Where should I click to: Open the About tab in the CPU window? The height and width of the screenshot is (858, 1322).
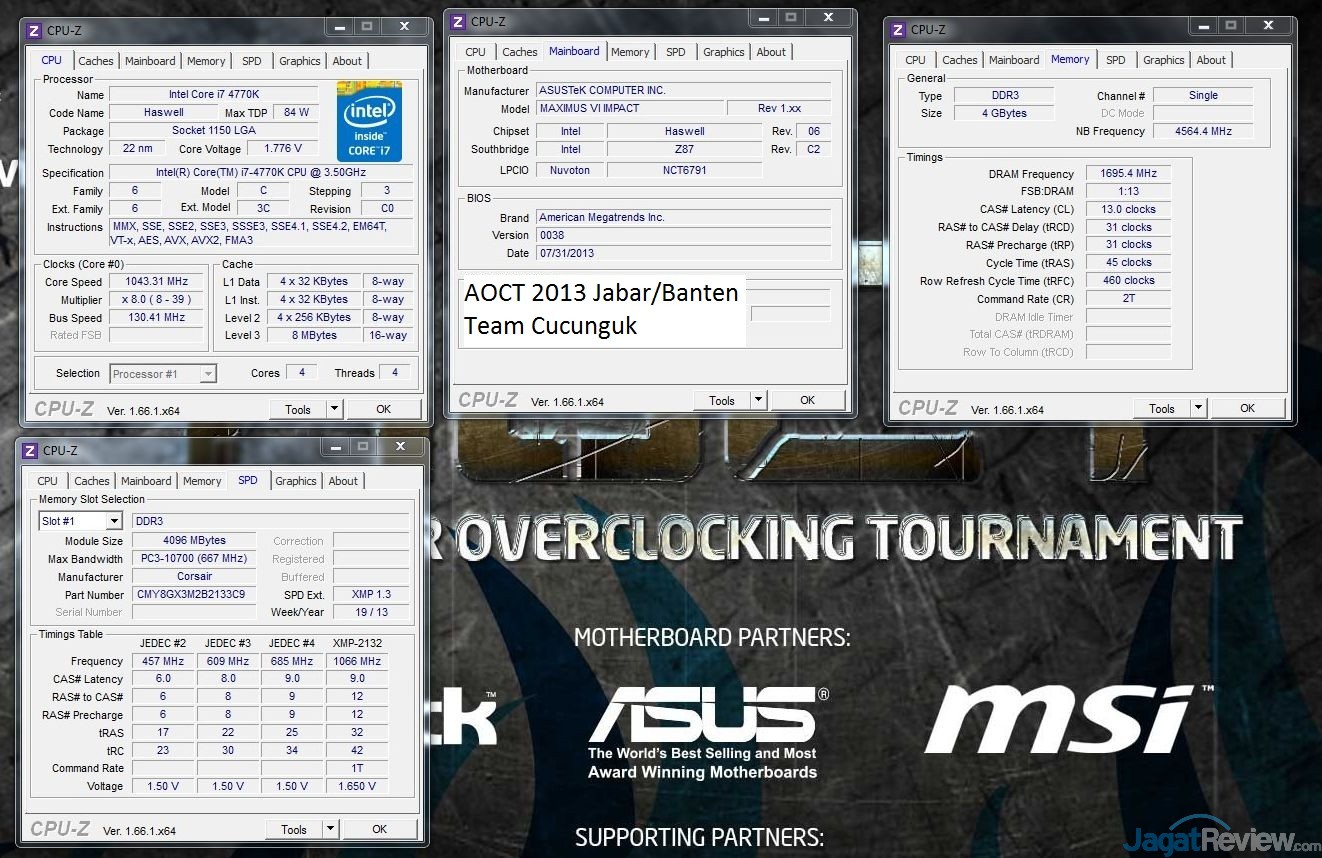(x=347, y=61)
